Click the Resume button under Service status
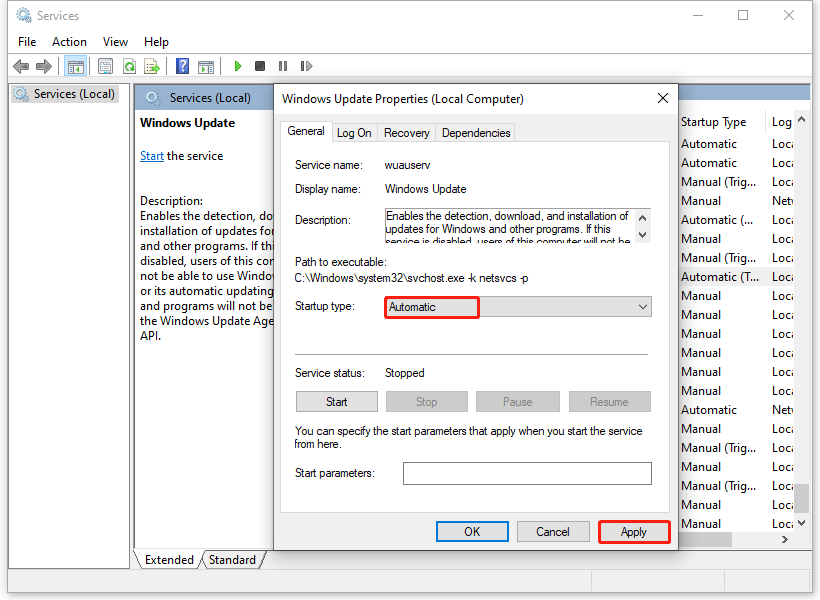This screenshot has width=820, height=600. [x=609, y=402]
